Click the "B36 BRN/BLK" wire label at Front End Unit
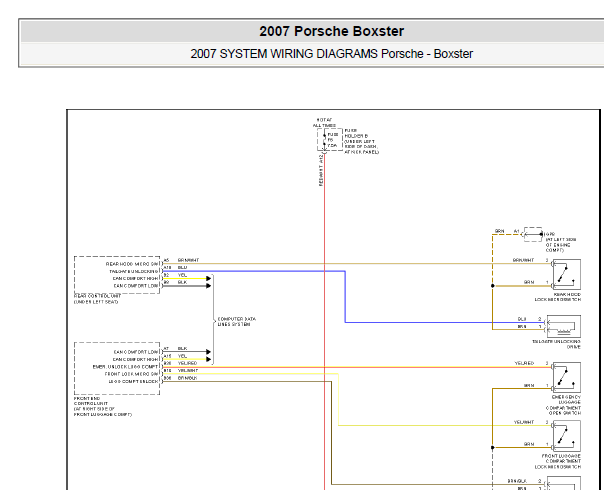604x490 pixels. pyautogui.click(x=180, y=378)
